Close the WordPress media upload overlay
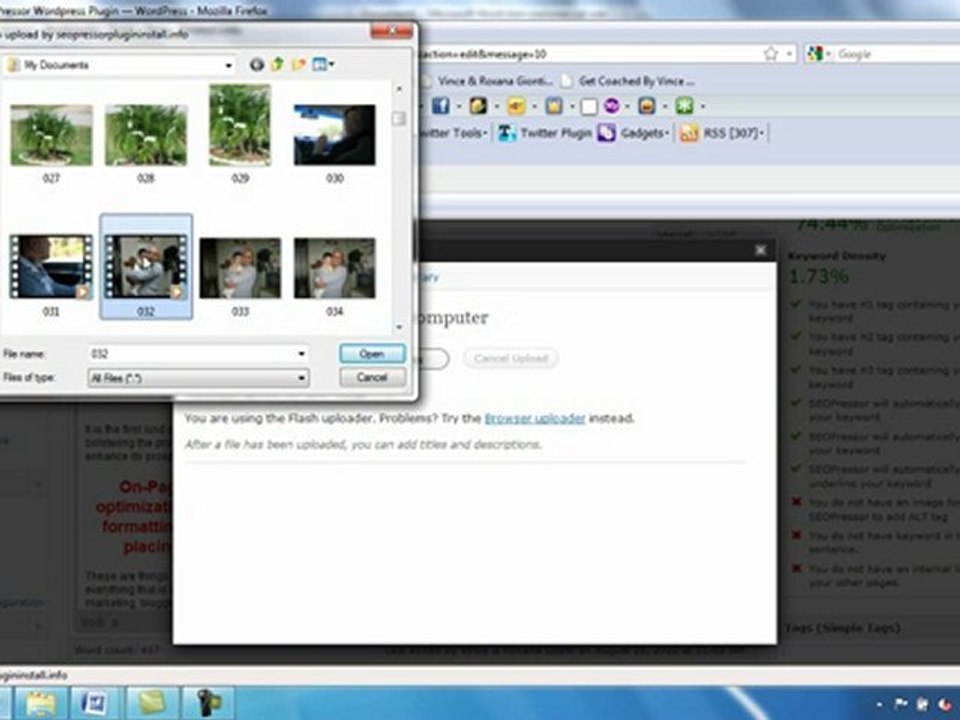960x720 pixels. 760,250
